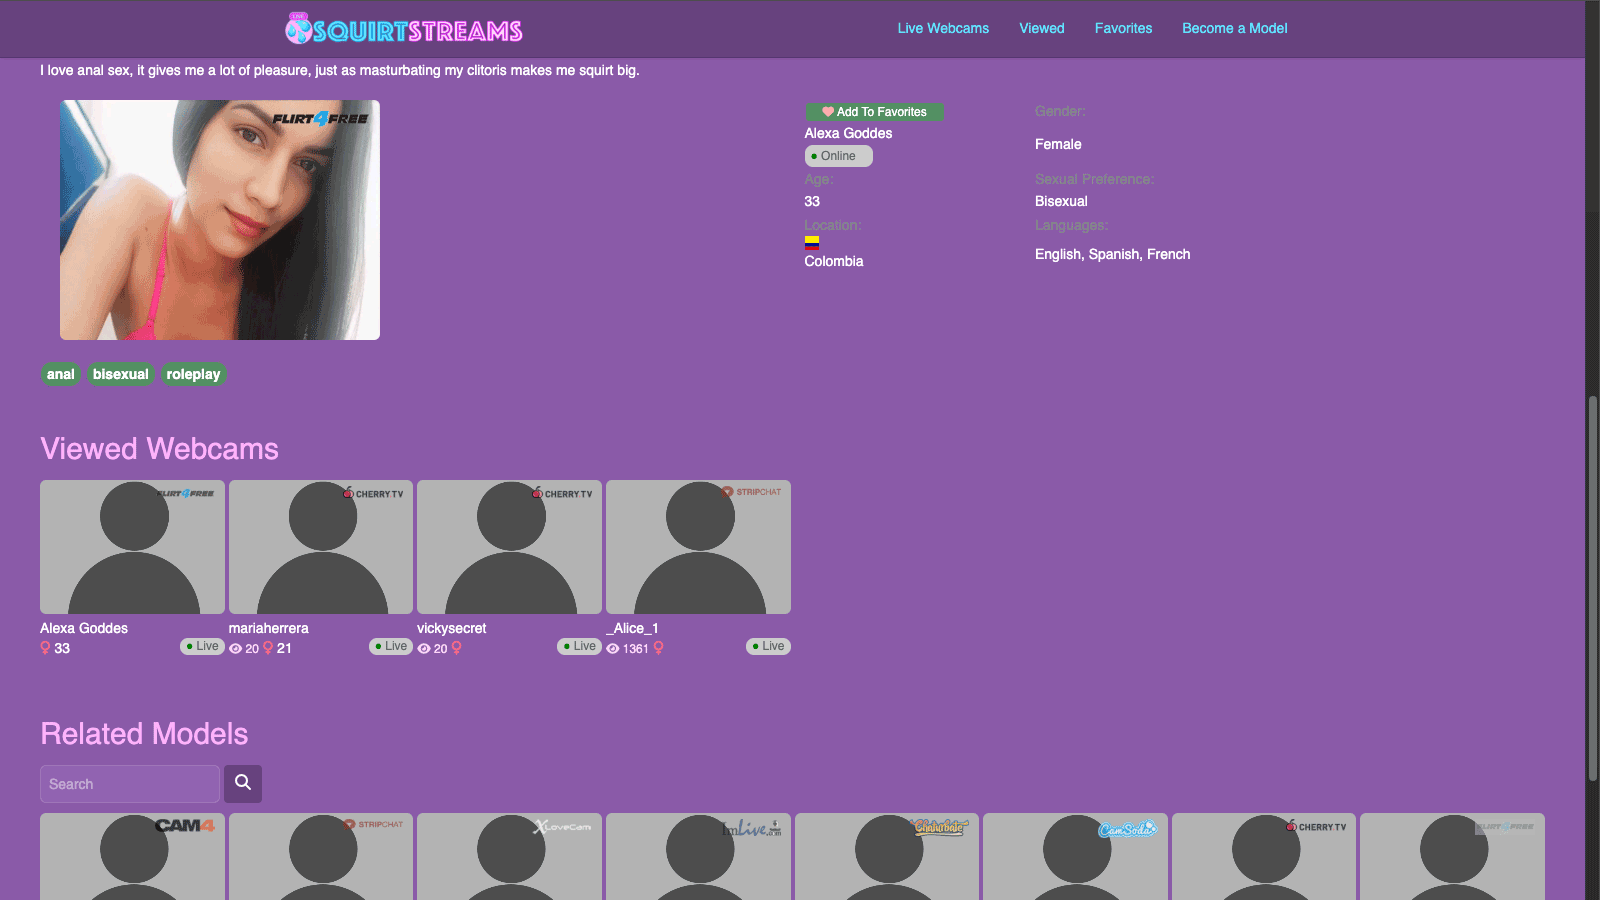Click the Online status badge
Screen dimensions: 1600x900
(x=838, y=156)
